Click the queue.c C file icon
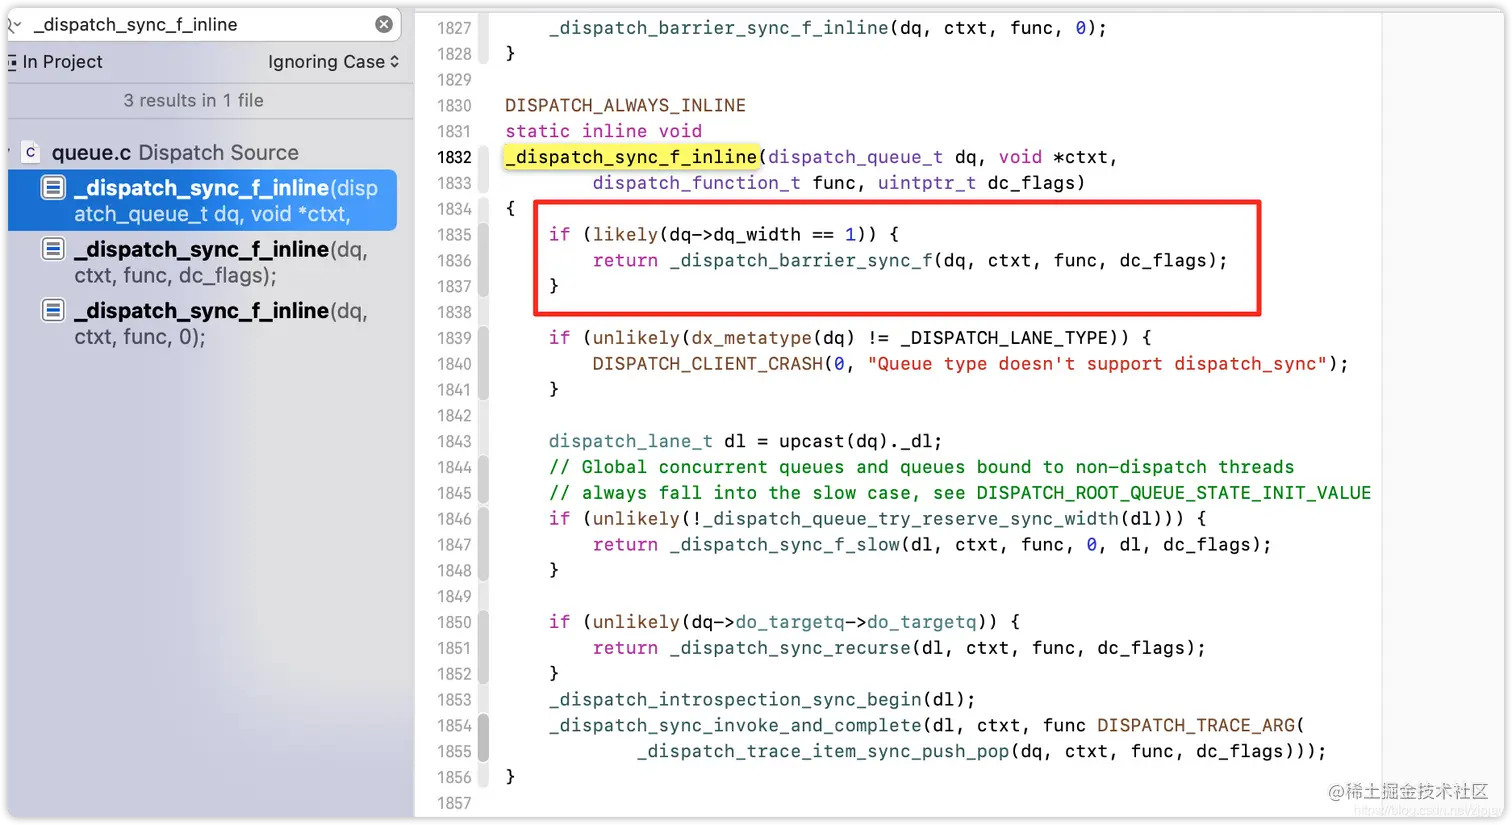This screenshot has width=1512, height=825. [29, 152]
